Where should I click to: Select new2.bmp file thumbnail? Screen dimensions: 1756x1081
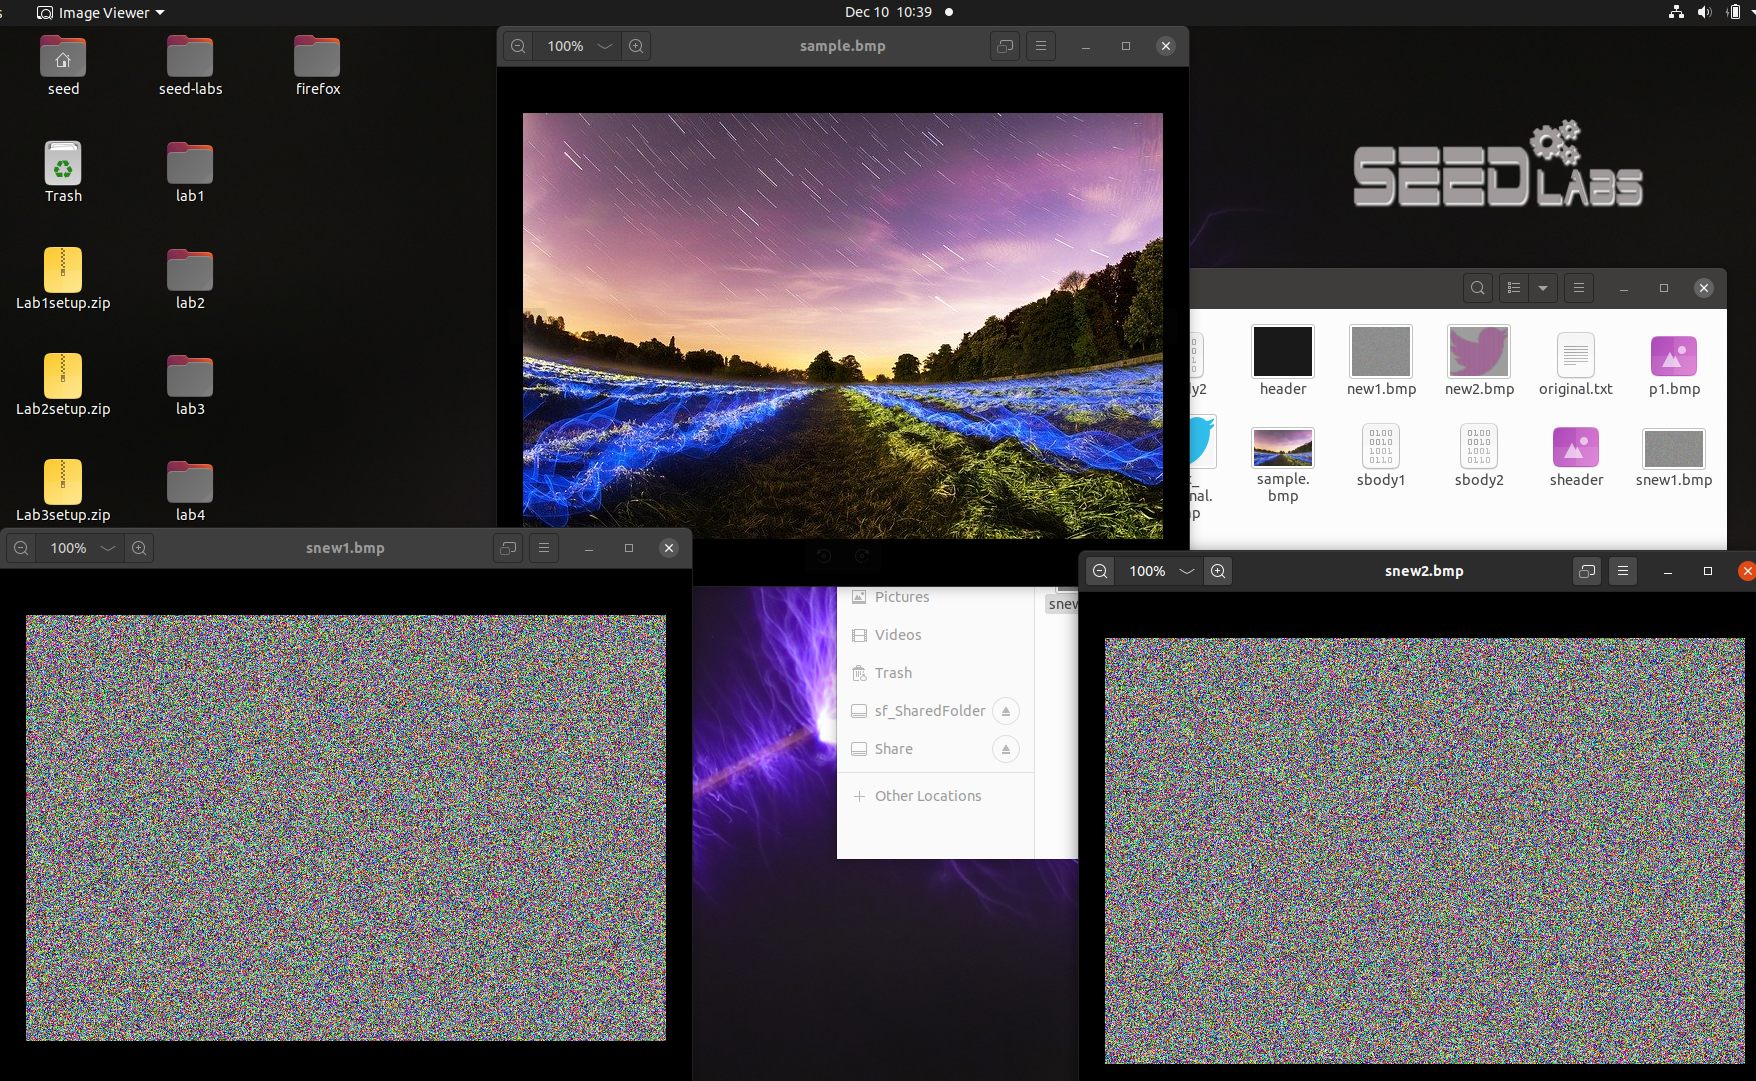(1479, 351)
